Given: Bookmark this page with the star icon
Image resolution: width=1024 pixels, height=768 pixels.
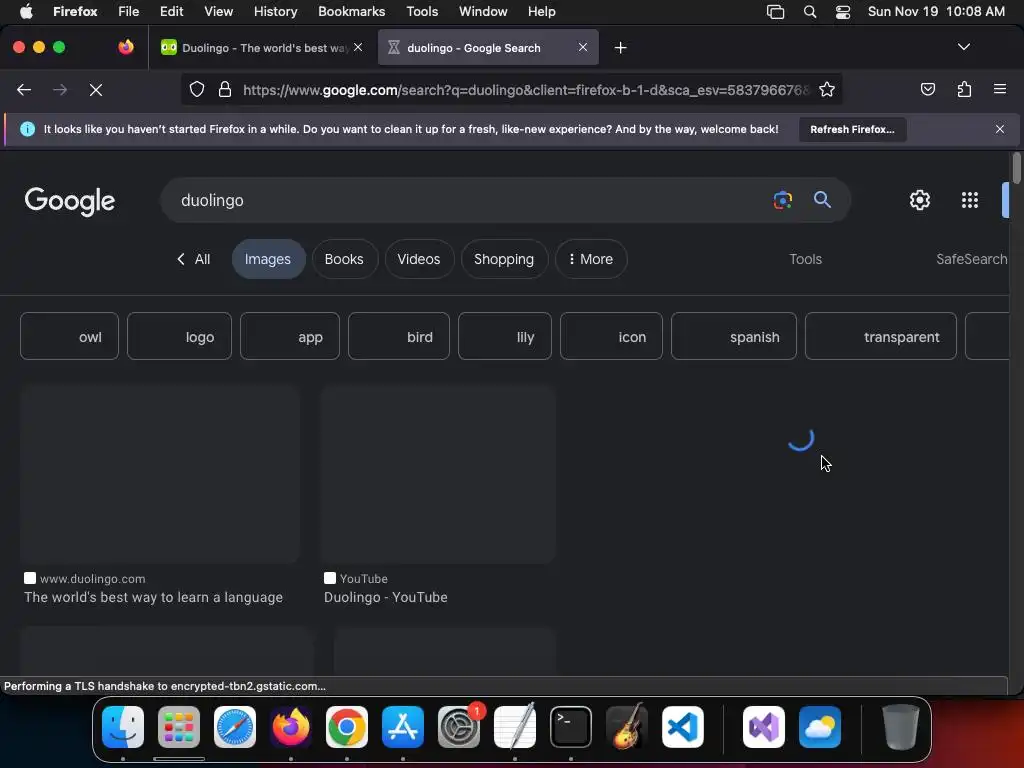Looking at the screenshot, I should click(827, 89).
